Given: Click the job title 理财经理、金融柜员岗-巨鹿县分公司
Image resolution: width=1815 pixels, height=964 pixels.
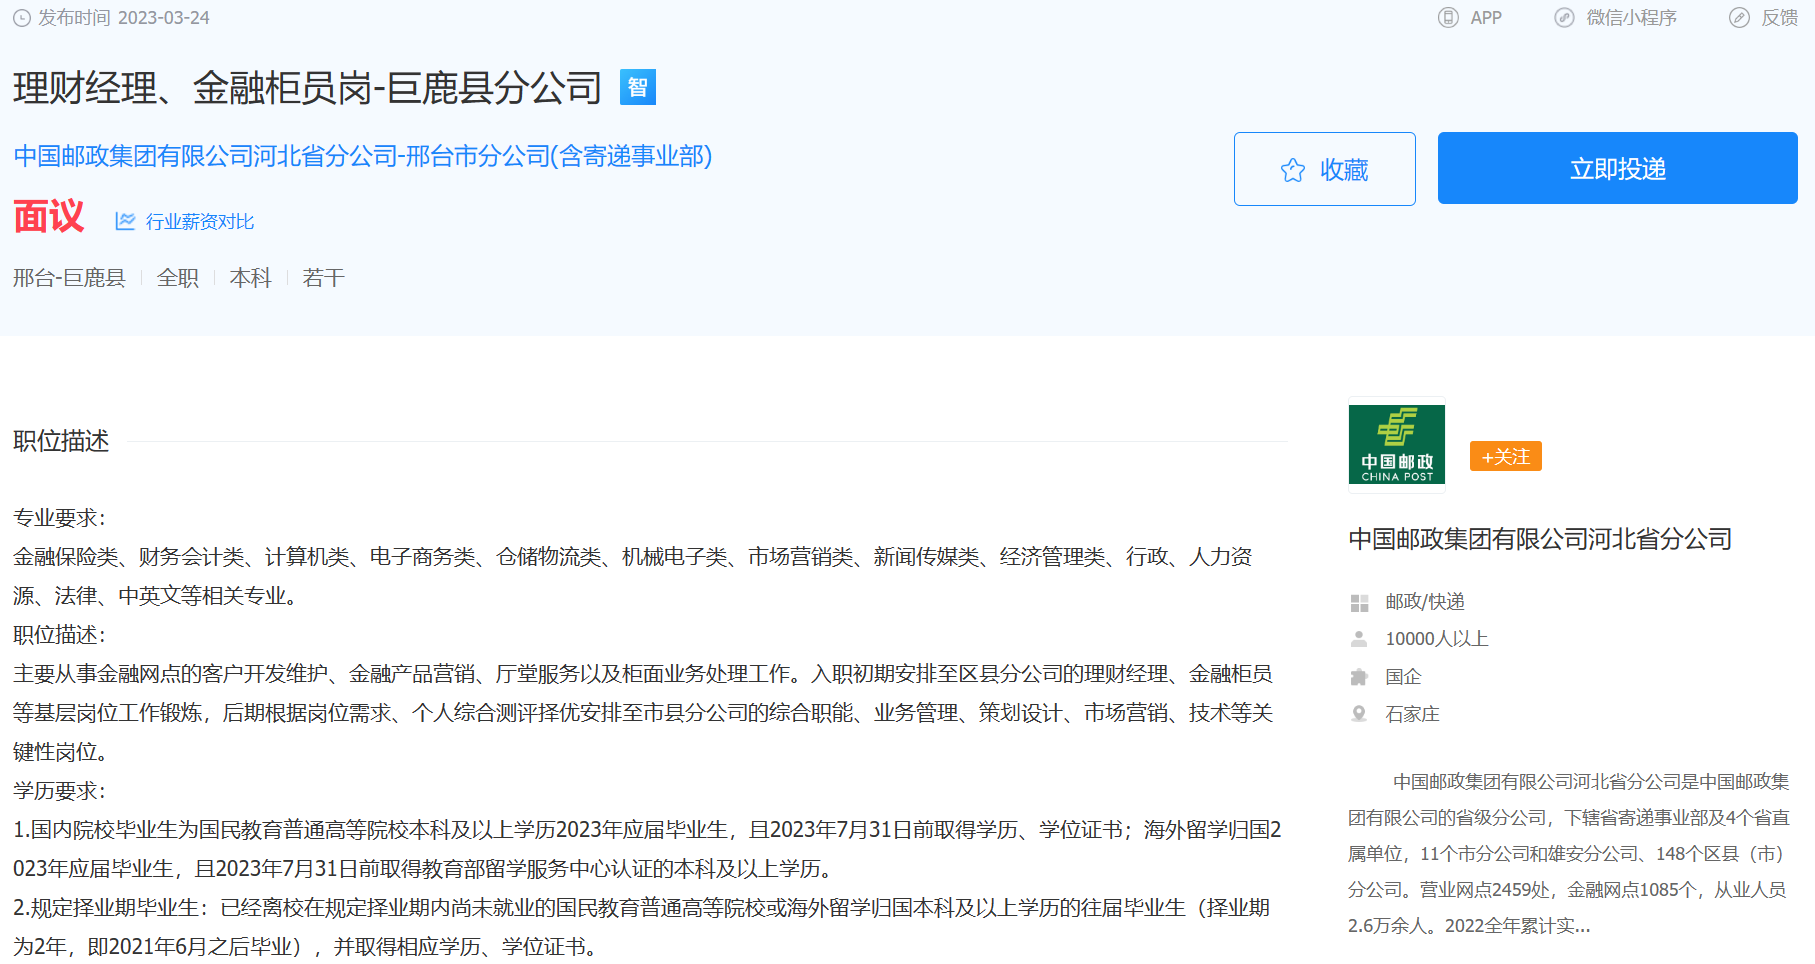Looking at the screenshot, I should coord(308,88).
